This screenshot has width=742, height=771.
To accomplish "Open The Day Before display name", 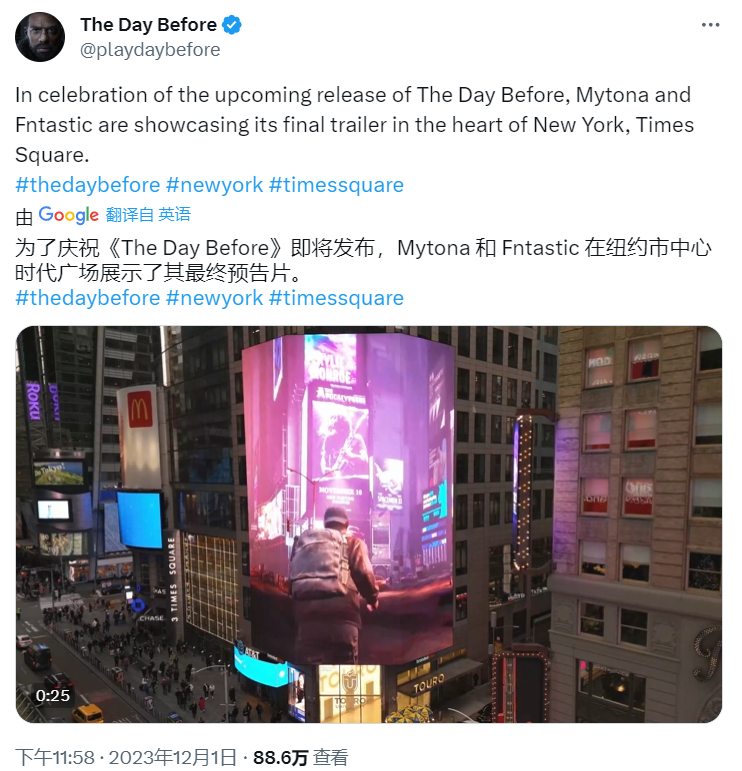I will pos(148,25).
